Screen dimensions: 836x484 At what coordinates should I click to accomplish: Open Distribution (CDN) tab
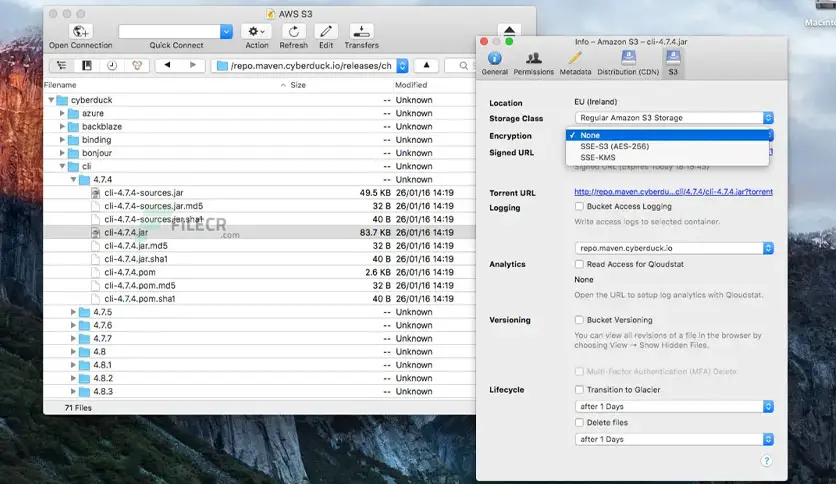[628, 63]
